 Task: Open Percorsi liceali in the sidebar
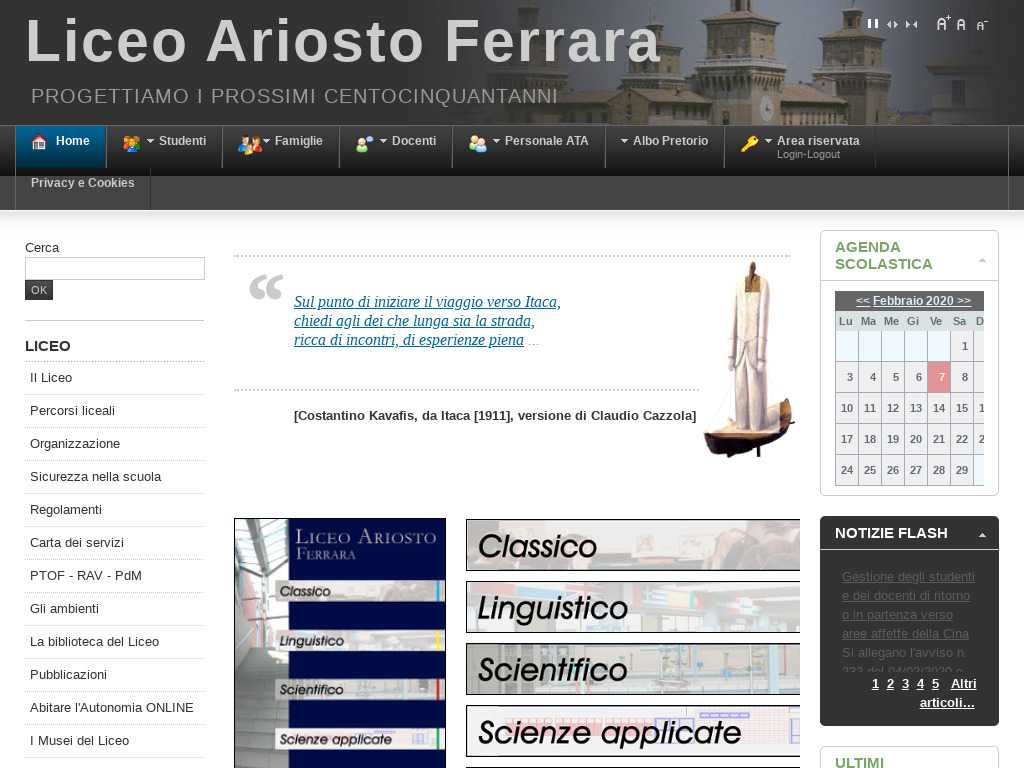coord(72,411)
